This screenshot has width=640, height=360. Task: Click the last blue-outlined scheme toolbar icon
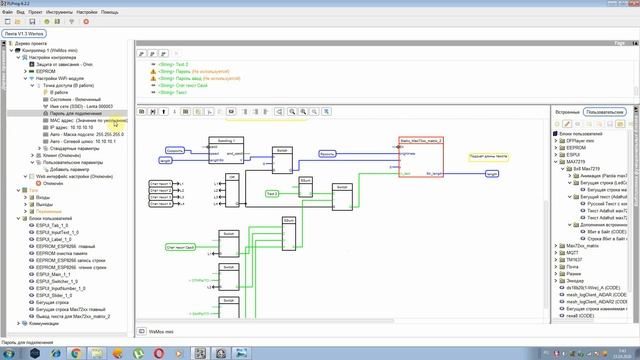tap(327, 111)
